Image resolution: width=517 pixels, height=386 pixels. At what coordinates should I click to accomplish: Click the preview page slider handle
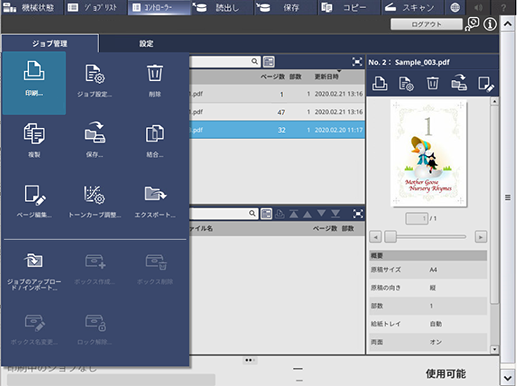tap(390, 237)
